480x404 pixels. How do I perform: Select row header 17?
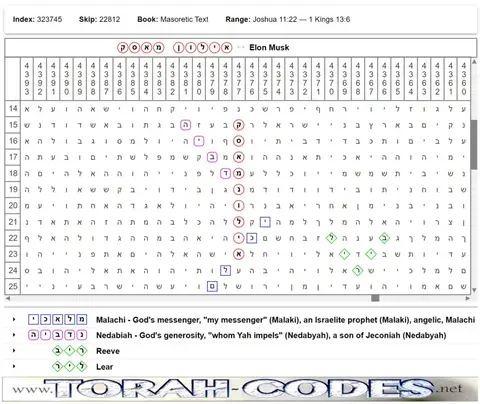click(13, 157)
